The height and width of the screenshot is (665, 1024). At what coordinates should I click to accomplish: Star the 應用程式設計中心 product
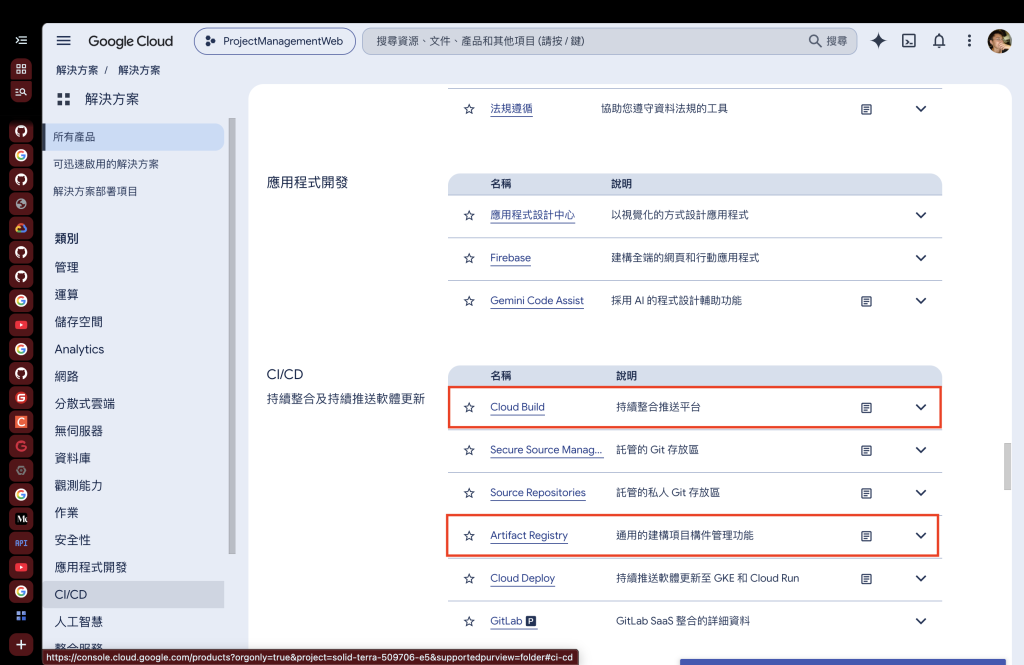click(469, 216)
